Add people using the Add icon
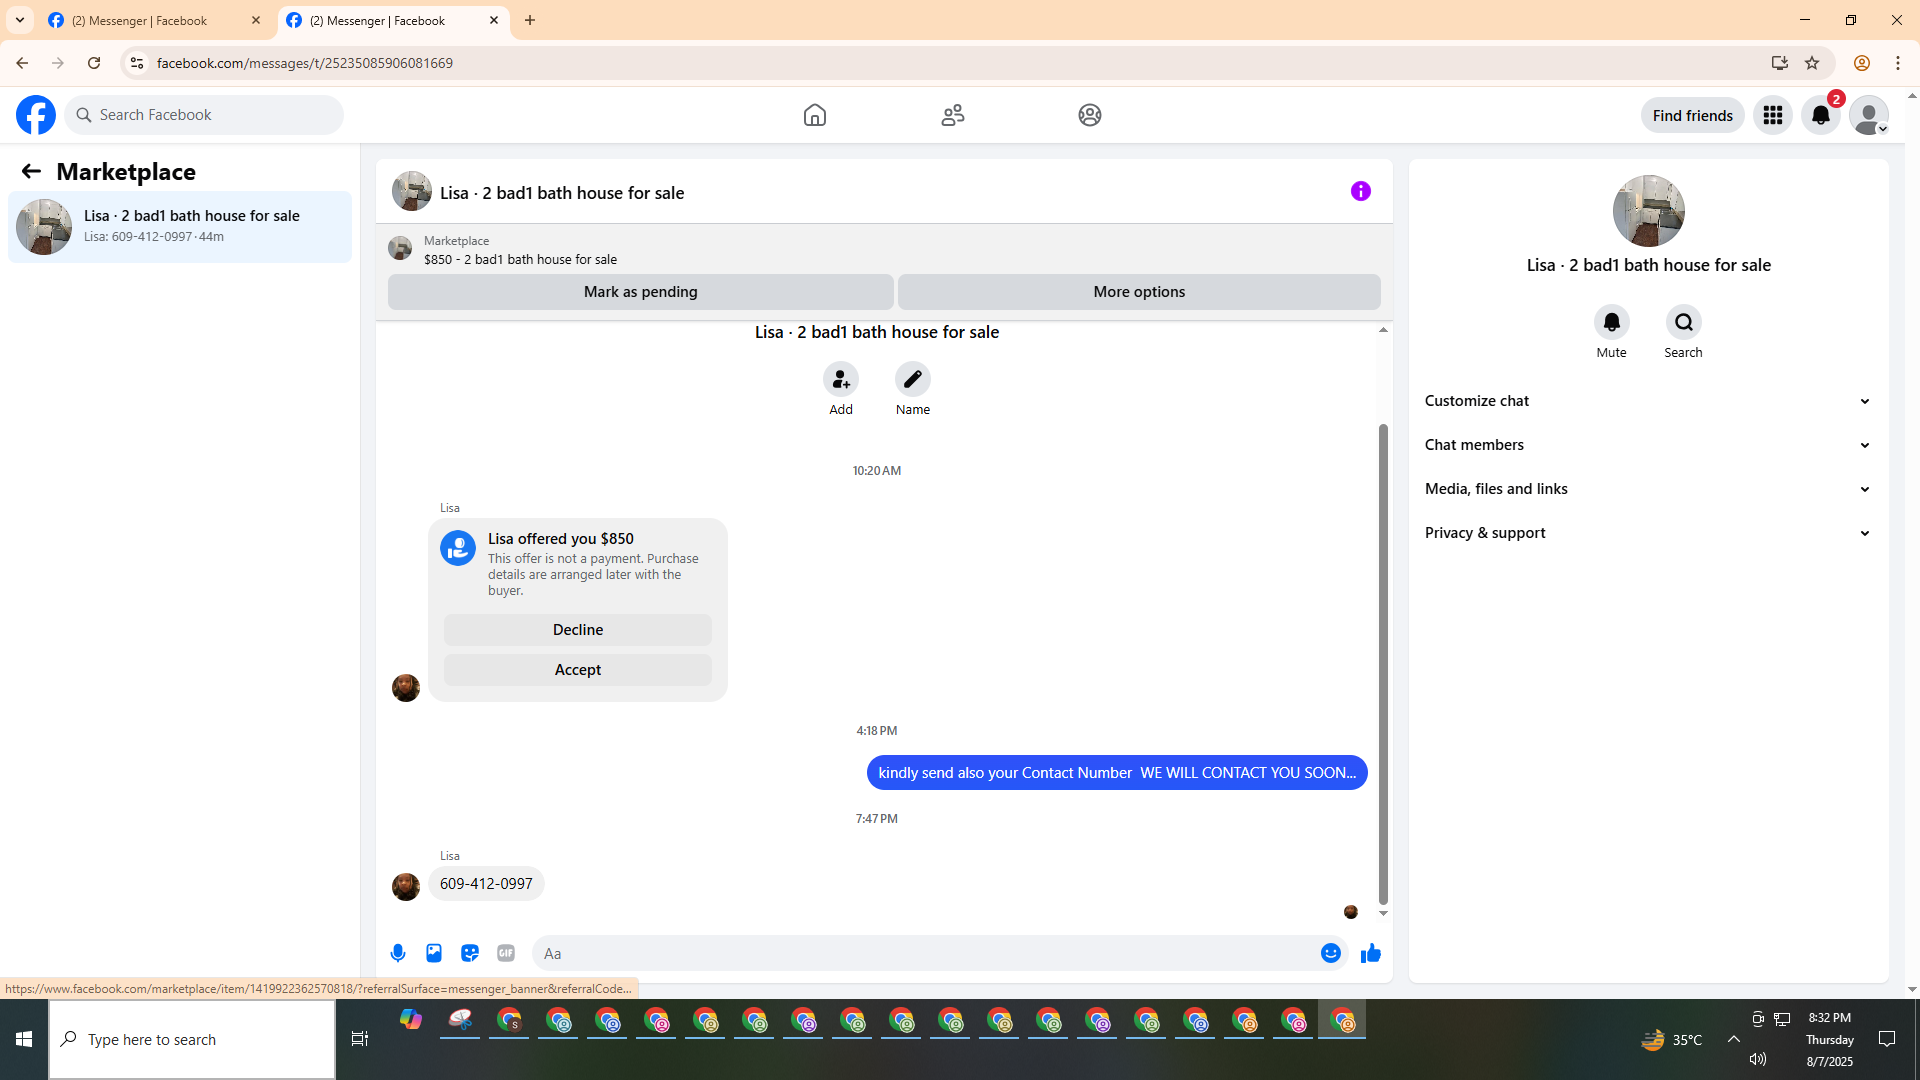This screenshot has height=1080, width=1920. (841, 379)
